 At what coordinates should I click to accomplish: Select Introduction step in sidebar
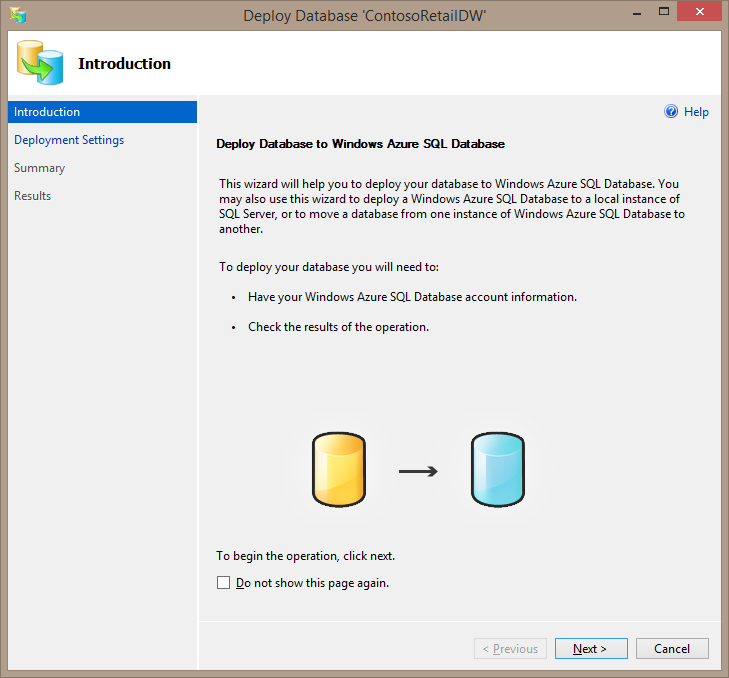pyautogui.click(x=102, y=112)
